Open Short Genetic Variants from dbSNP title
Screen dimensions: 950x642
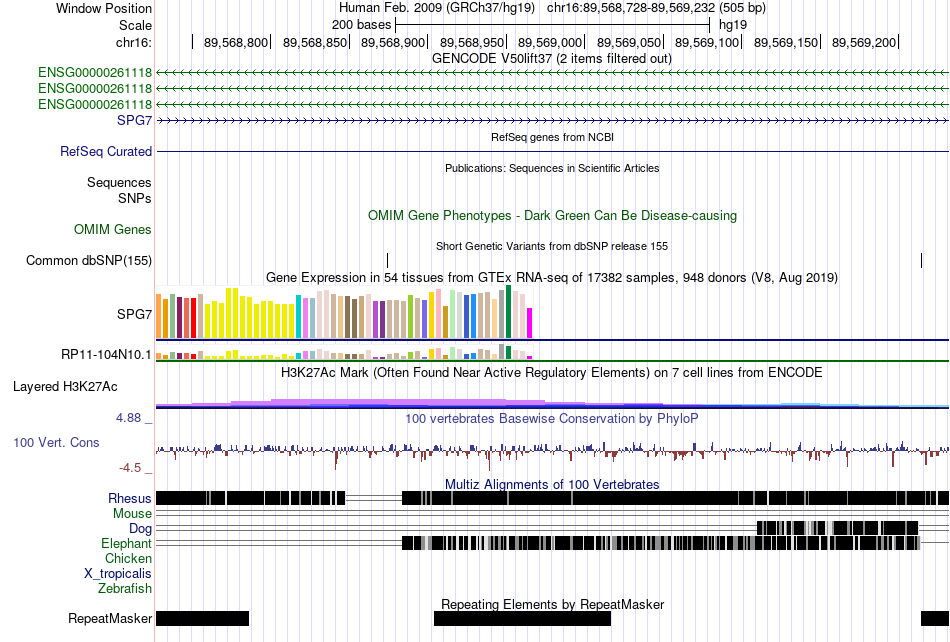552,247
